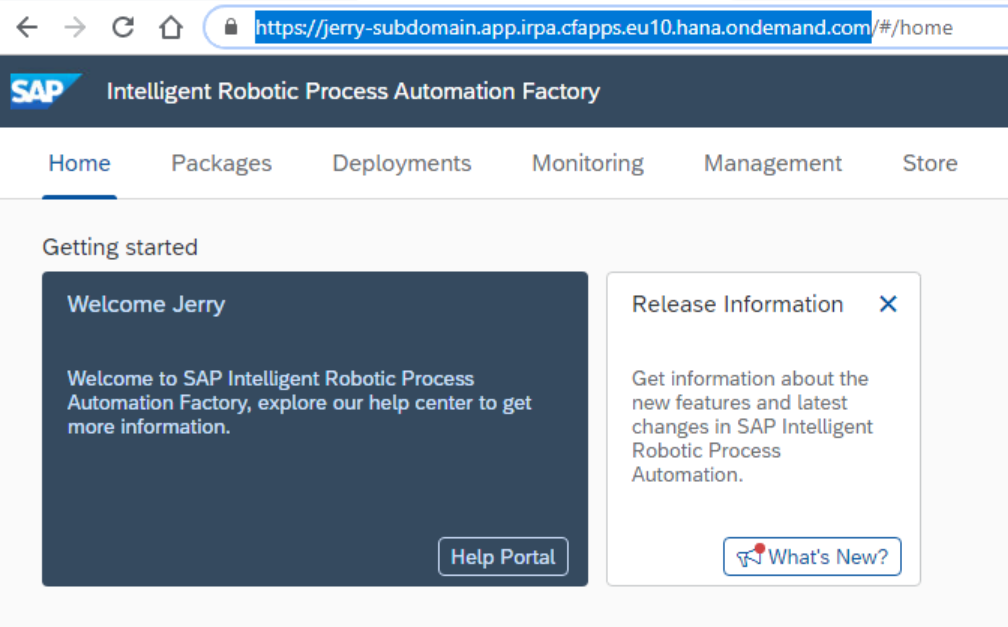Click the Welcome Jerry card heading
Screen dimensions: 1008x627
click(146, 304)
